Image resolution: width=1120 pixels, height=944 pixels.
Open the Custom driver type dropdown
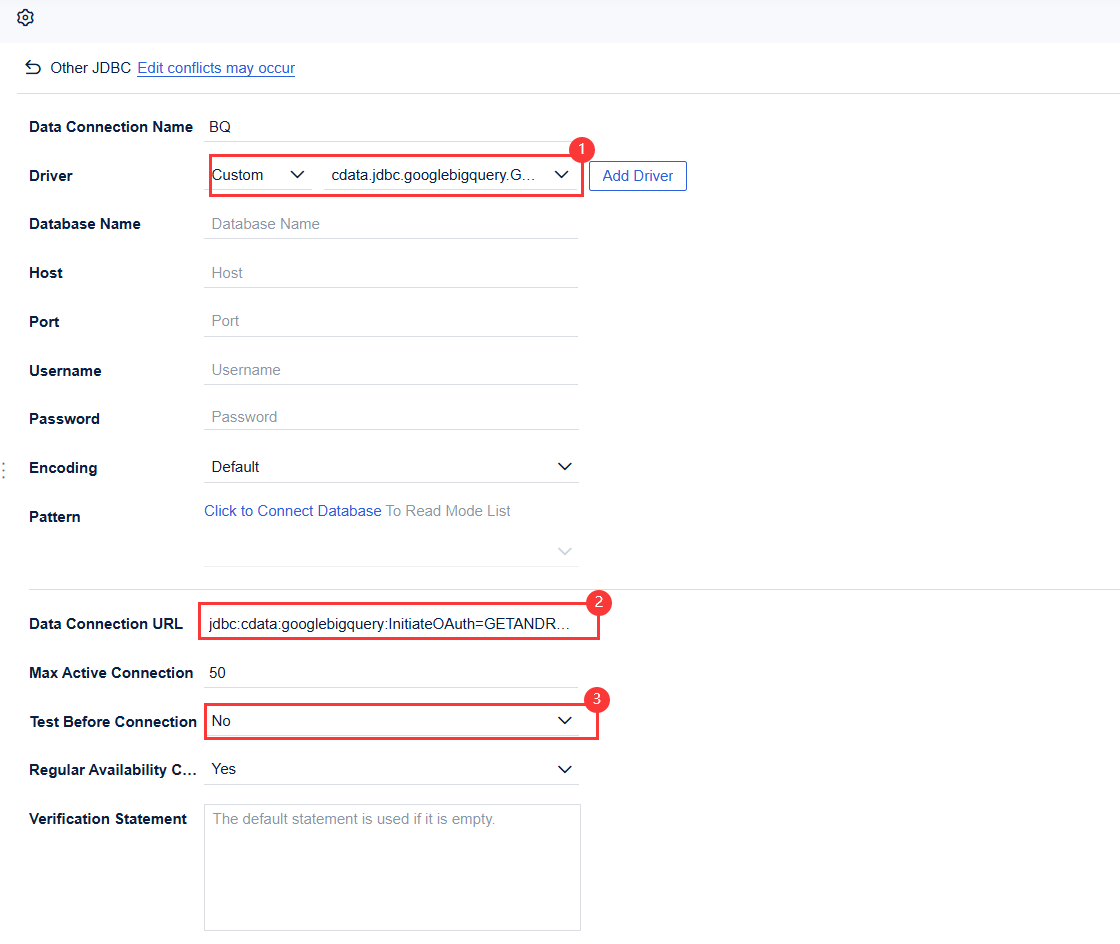[261, 175]
